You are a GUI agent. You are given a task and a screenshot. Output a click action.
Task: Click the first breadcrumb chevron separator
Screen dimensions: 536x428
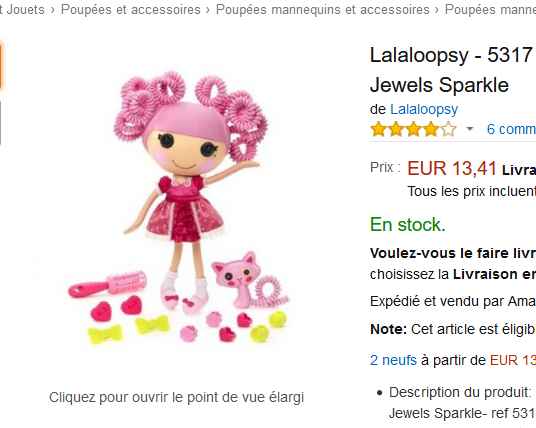coord(53,10)
